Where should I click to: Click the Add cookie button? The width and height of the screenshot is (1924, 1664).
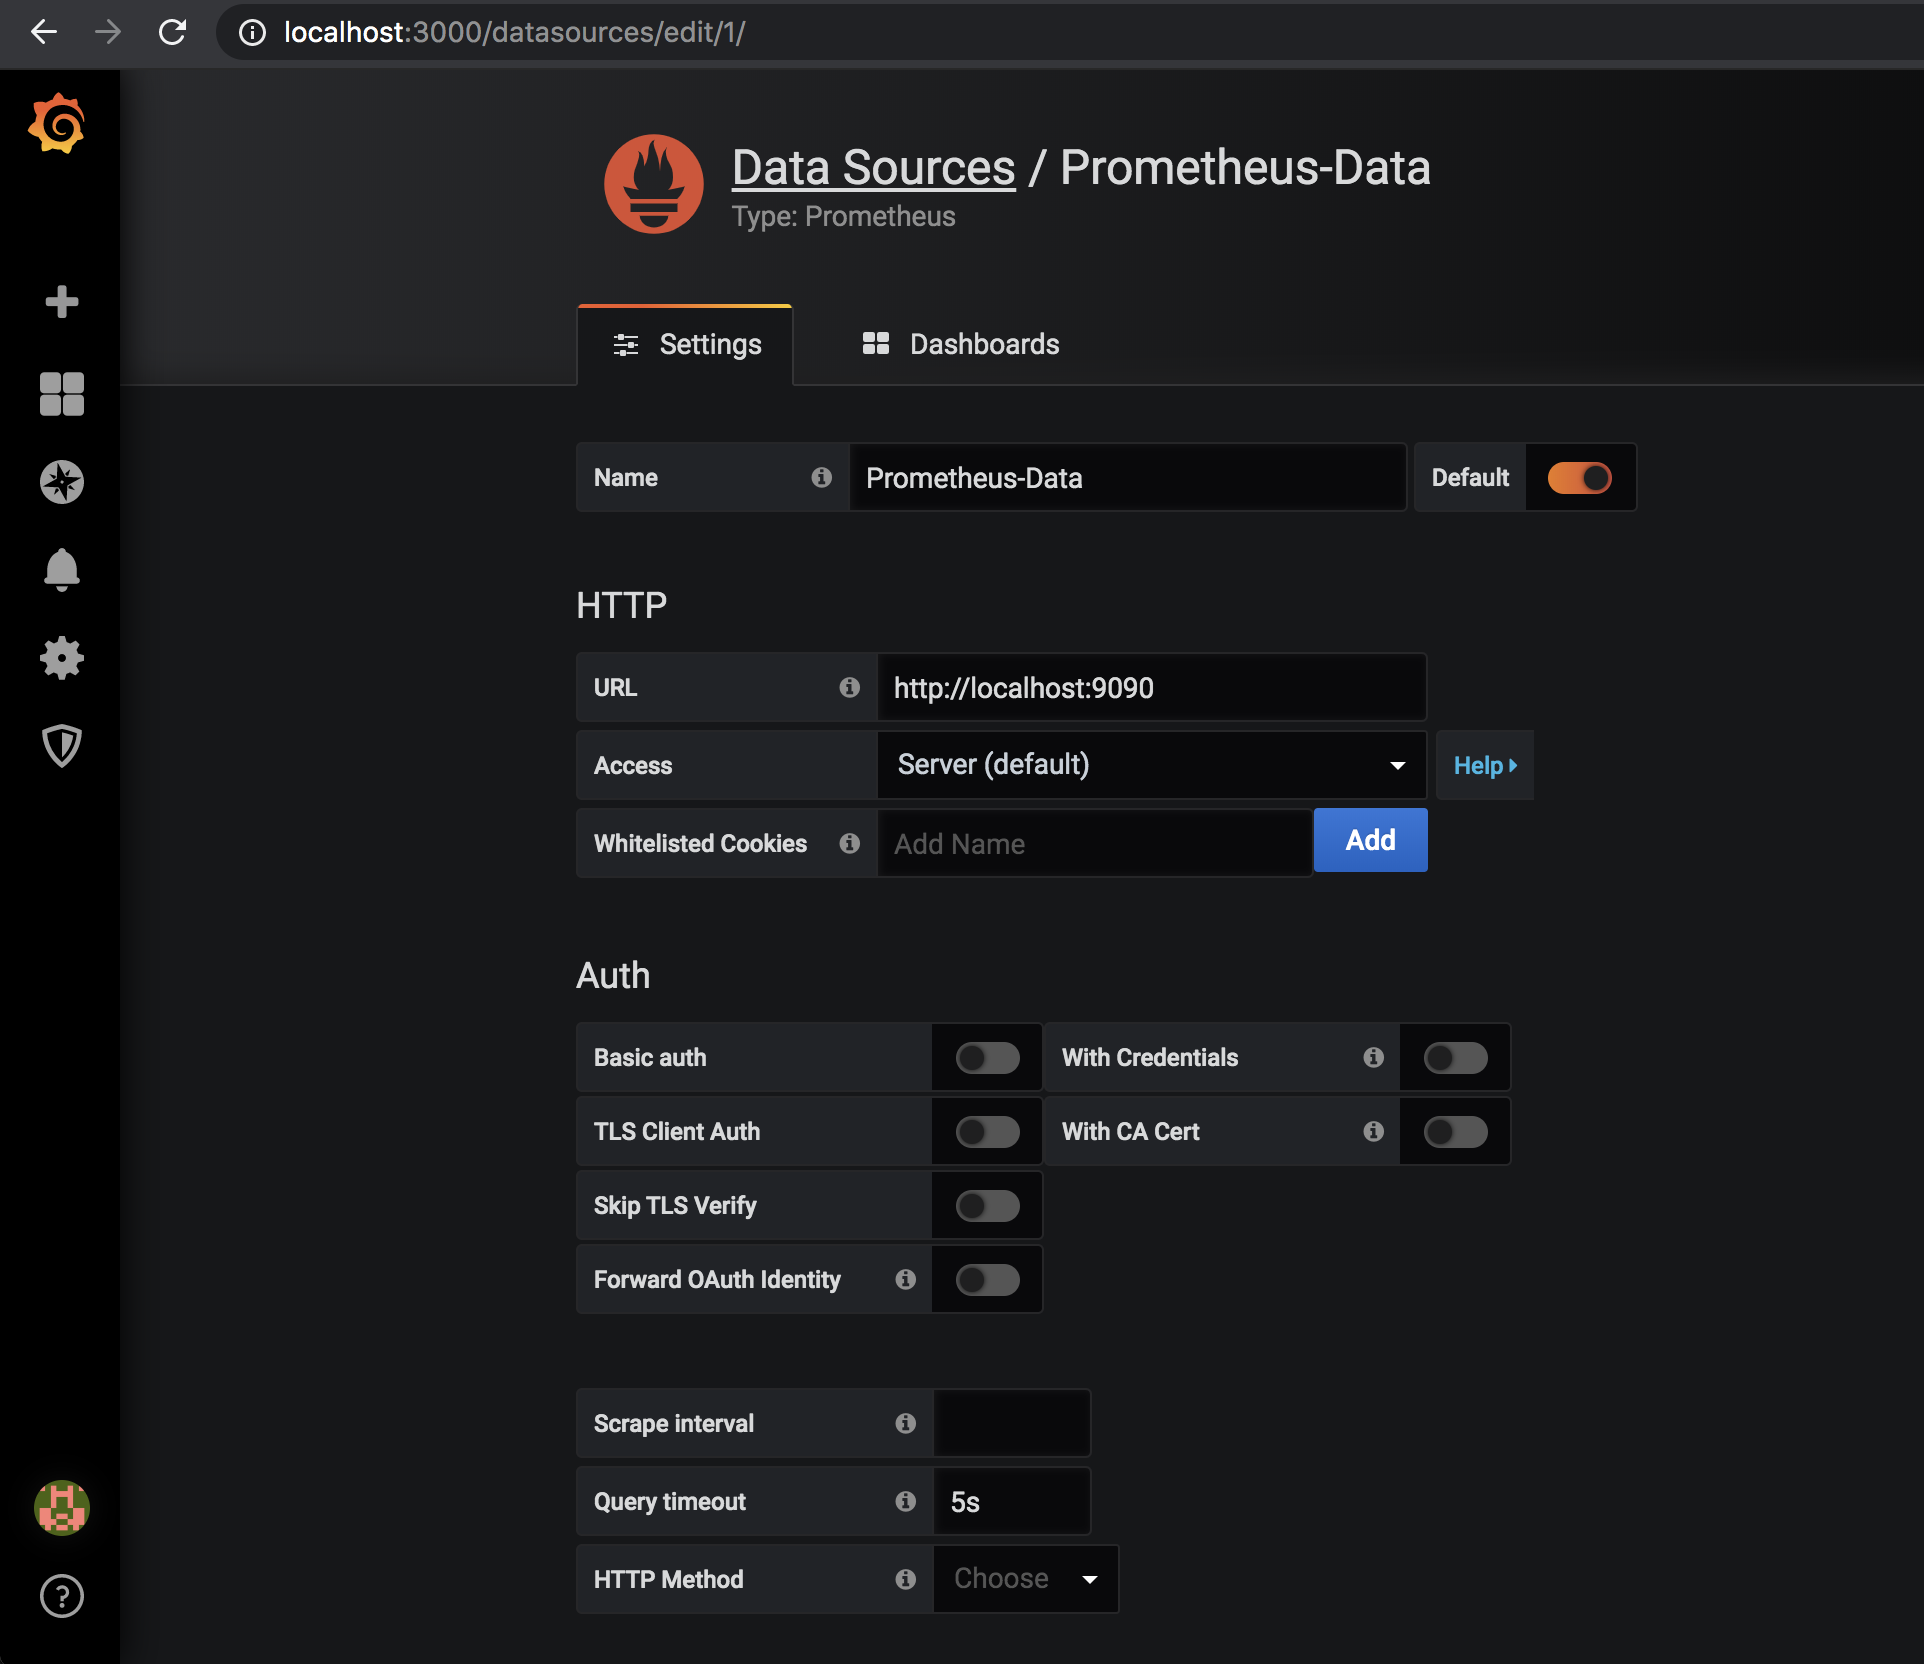click(x=1371, y=840)
